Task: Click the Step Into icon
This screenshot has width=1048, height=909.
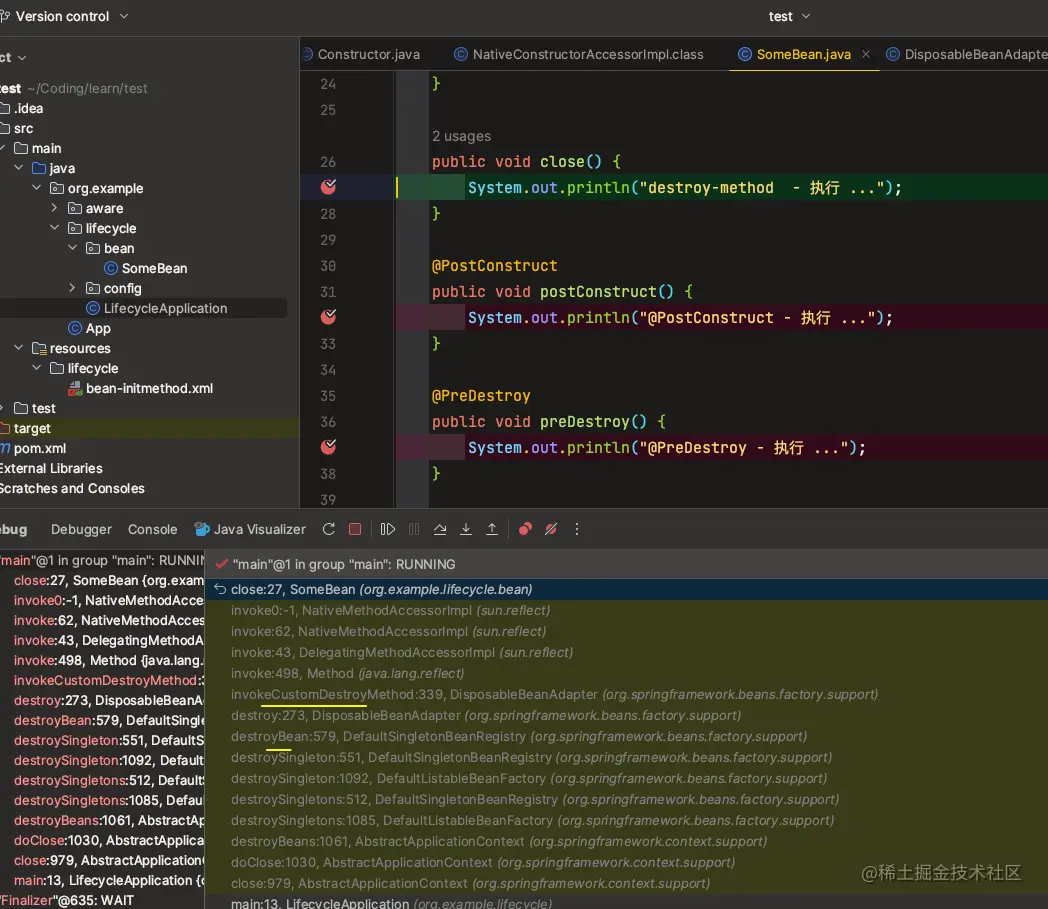Action: pyautogui.click(x=466, y=529)
